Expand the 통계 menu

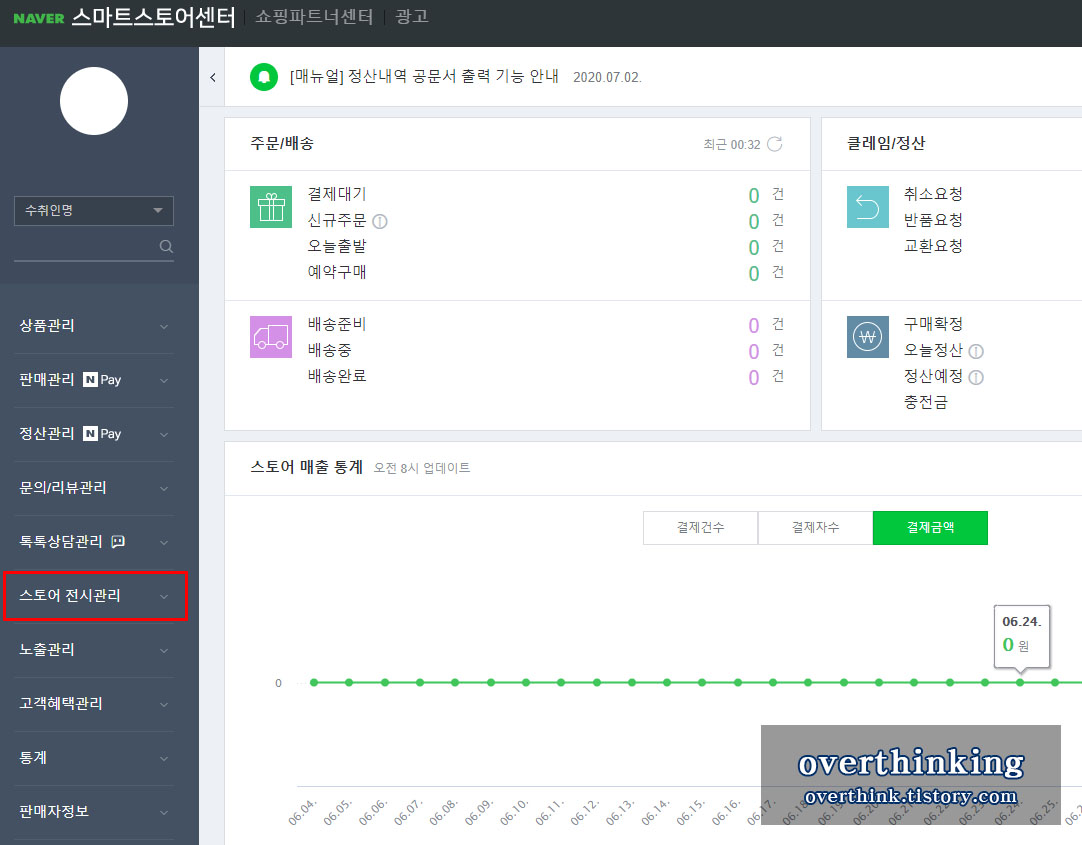coord(94,757)
